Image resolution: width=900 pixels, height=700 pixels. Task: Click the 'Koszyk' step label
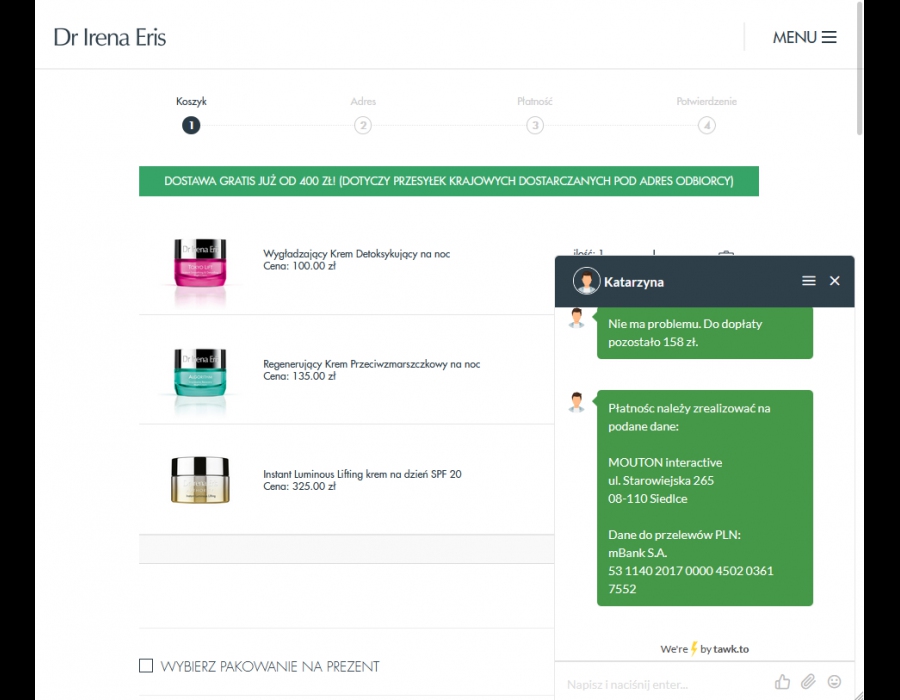tap(191, 102)
